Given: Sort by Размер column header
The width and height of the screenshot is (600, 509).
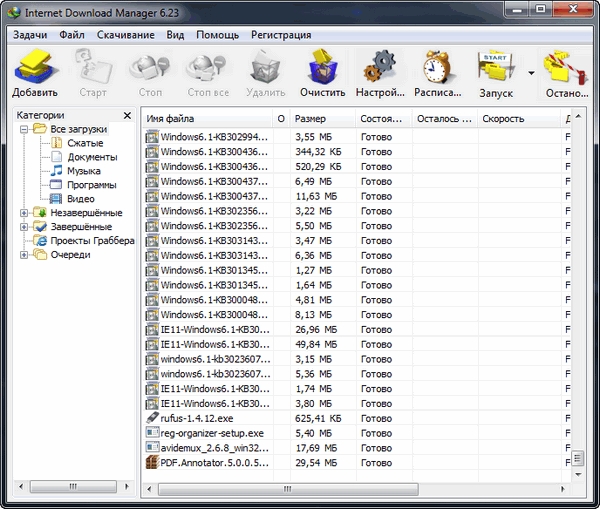Looking at the screenshot, I should (x=323, y=119).
